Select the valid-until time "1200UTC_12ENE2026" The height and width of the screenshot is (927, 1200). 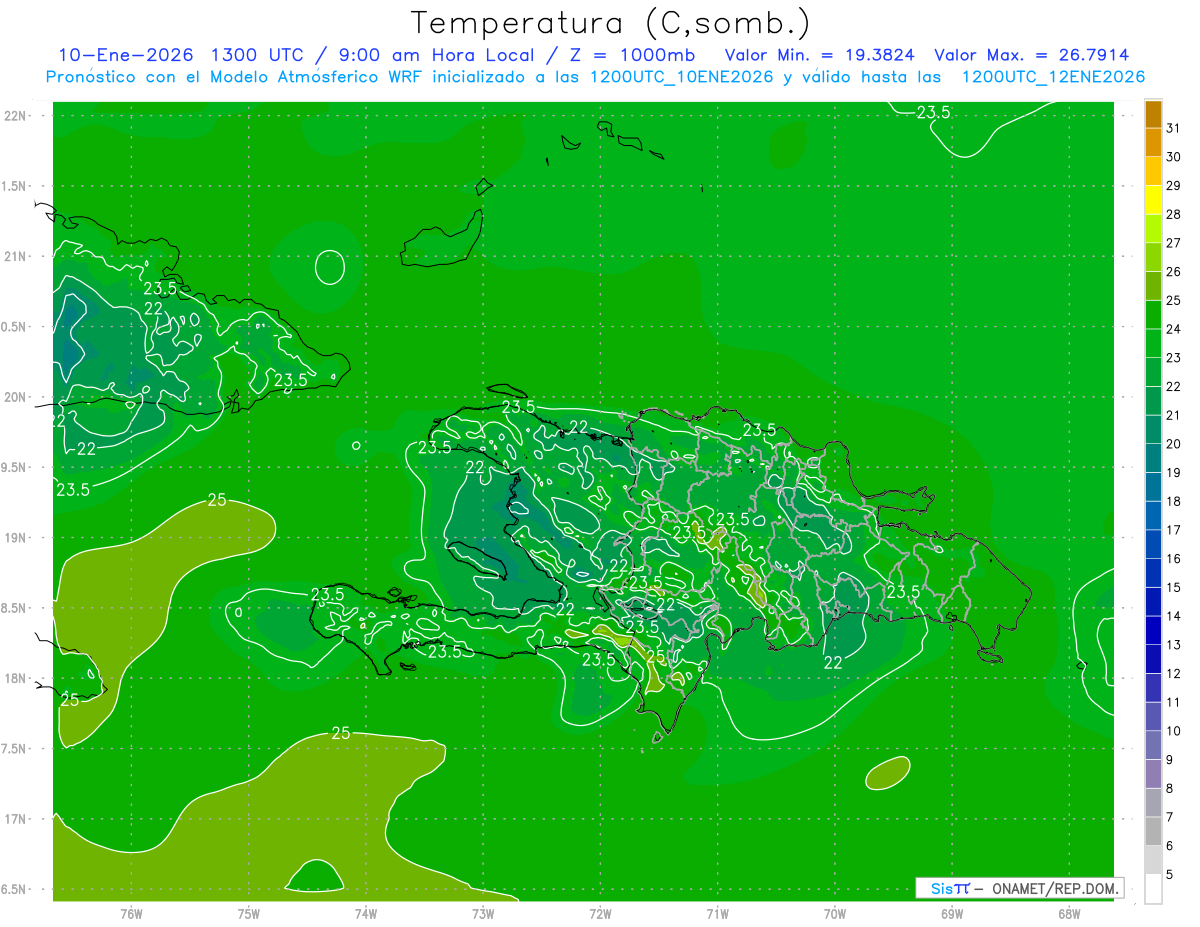(x=1053, y=77)
